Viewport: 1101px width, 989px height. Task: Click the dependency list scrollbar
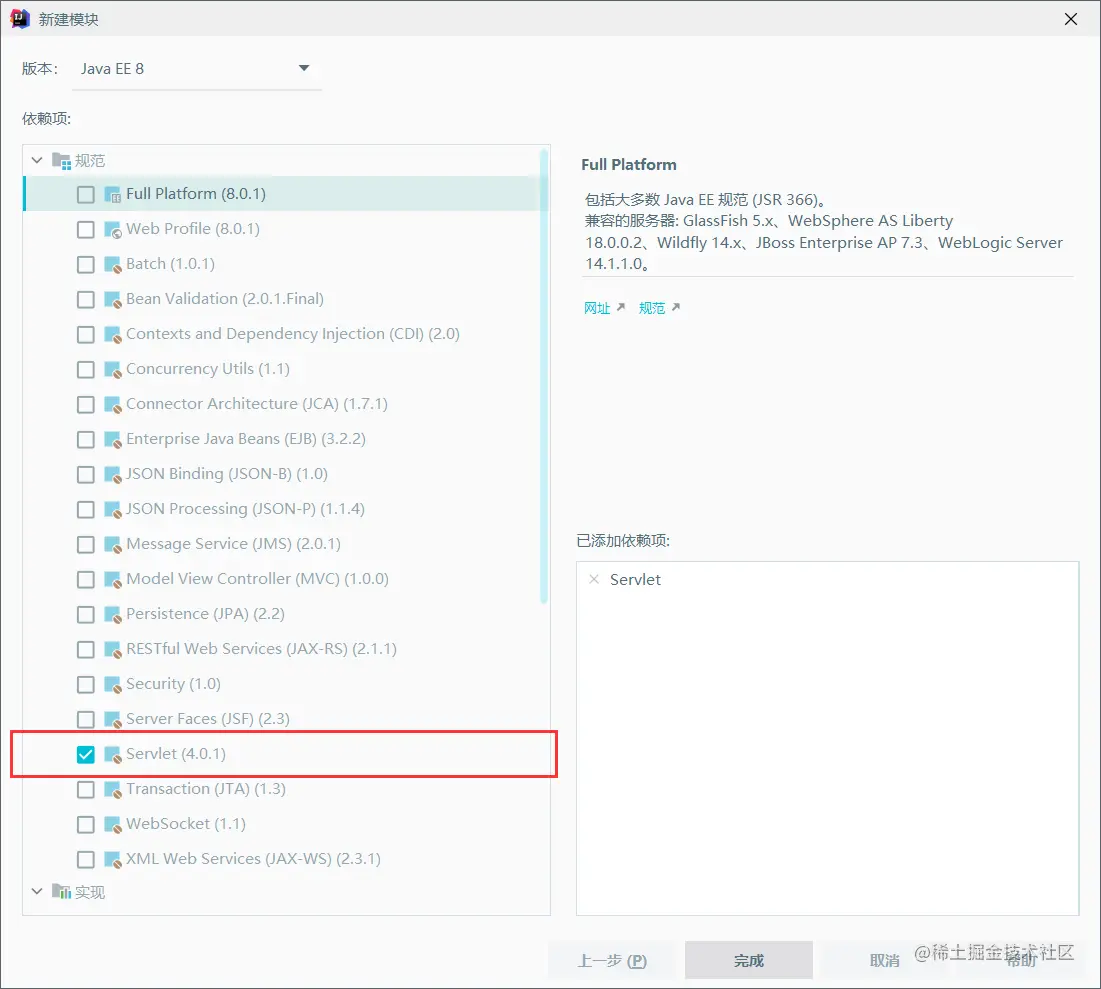(x=543, y=376)
